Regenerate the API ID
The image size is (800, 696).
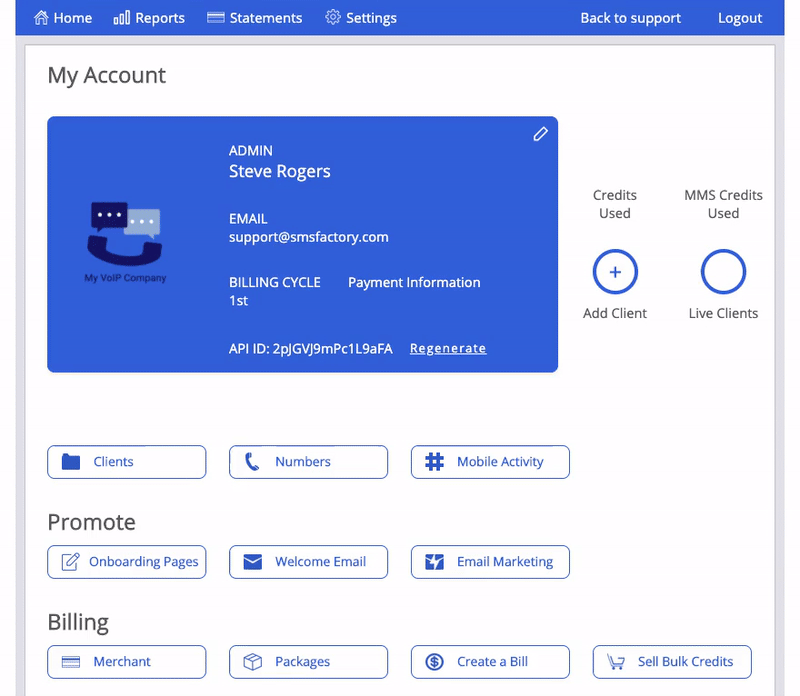[448, 349]
